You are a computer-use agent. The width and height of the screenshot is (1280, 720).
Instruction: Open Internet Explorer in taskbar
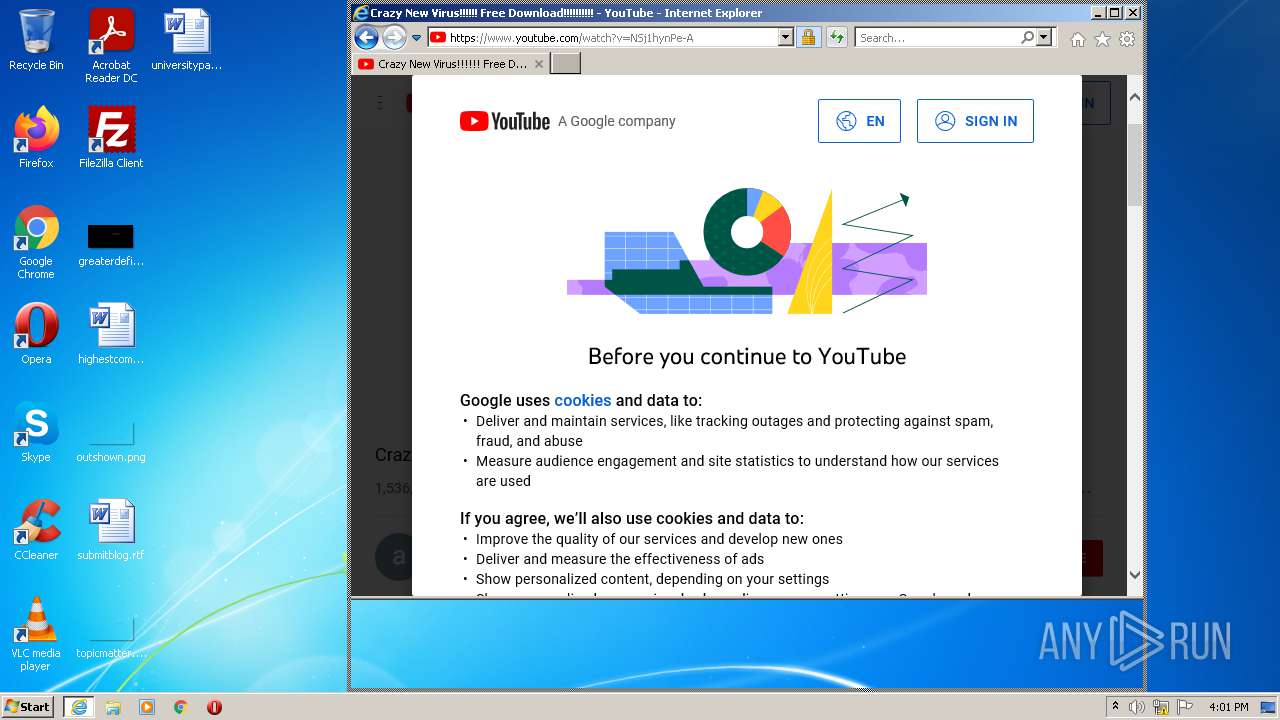click(x=79, y=707)
